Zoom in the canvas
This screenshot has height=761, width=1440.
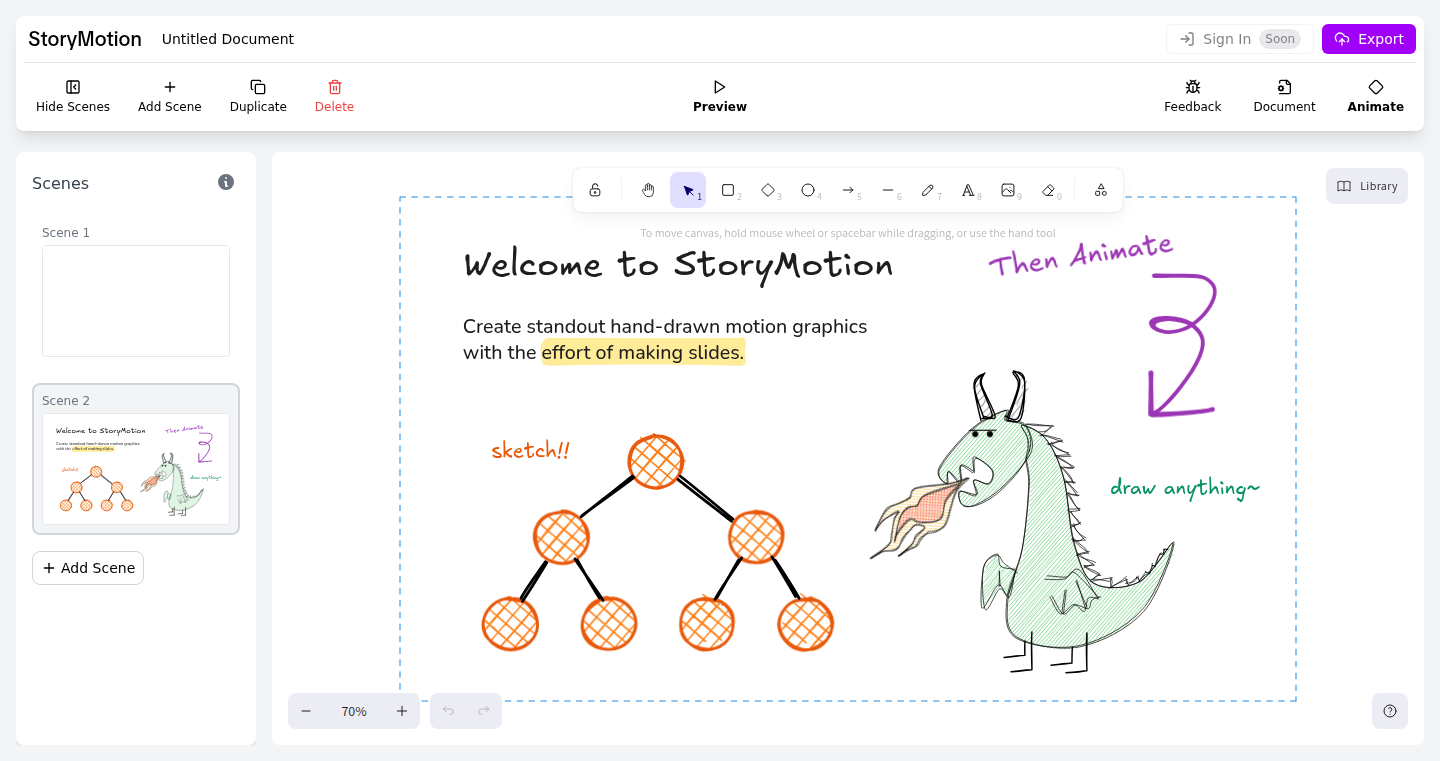[402, 711]
